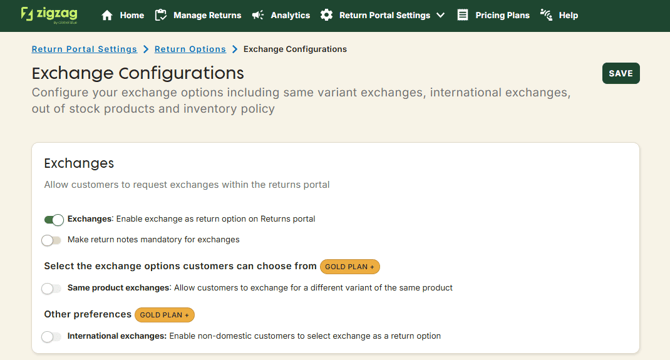Click the Manage Returns clipboard icon

(161, 15)
